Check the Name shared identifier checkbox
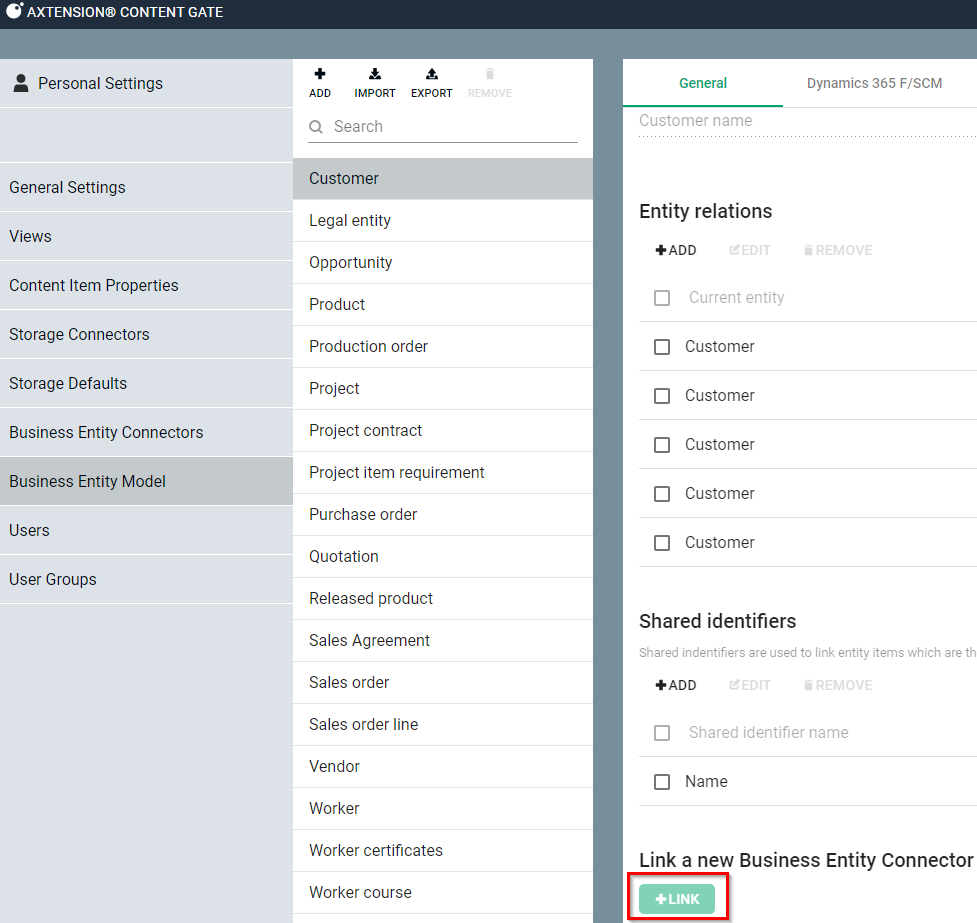 (x=662, y=782)
